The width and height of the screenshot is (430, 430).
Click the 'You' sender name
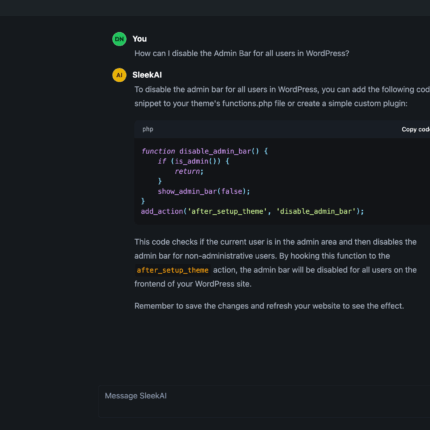coord(139,39)
